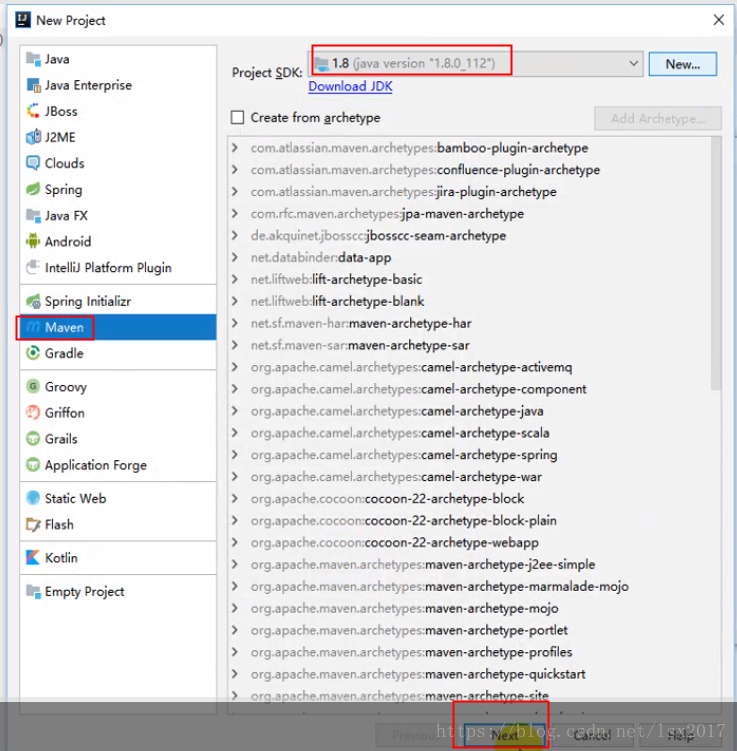Click the Static Web globe icon
This screenshot has height=751, width=737.
33,498
